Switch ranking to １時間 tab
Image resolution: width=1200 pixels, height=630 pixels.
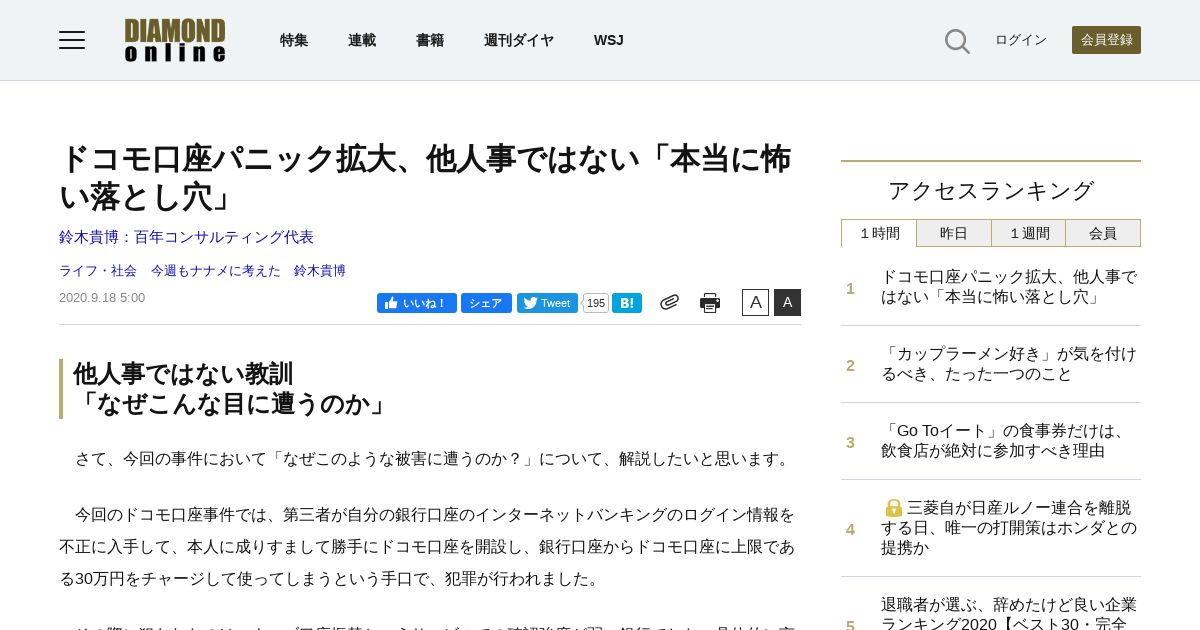coord(879,233)
